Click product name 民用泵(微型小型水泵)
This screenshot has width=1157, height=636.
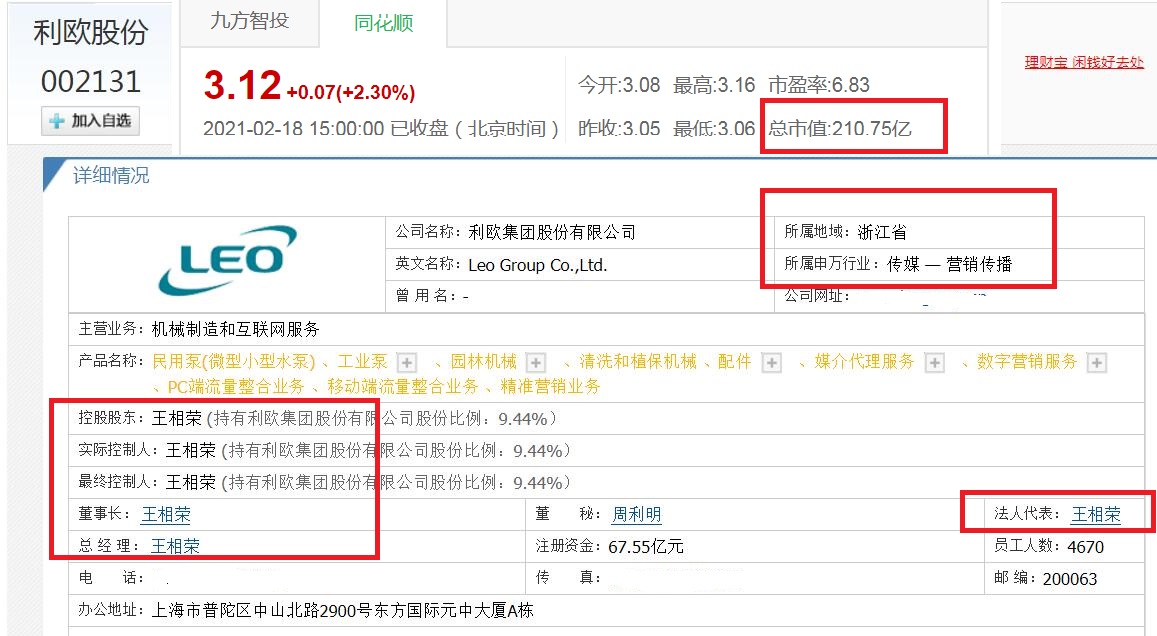click(x=234, y=362)
